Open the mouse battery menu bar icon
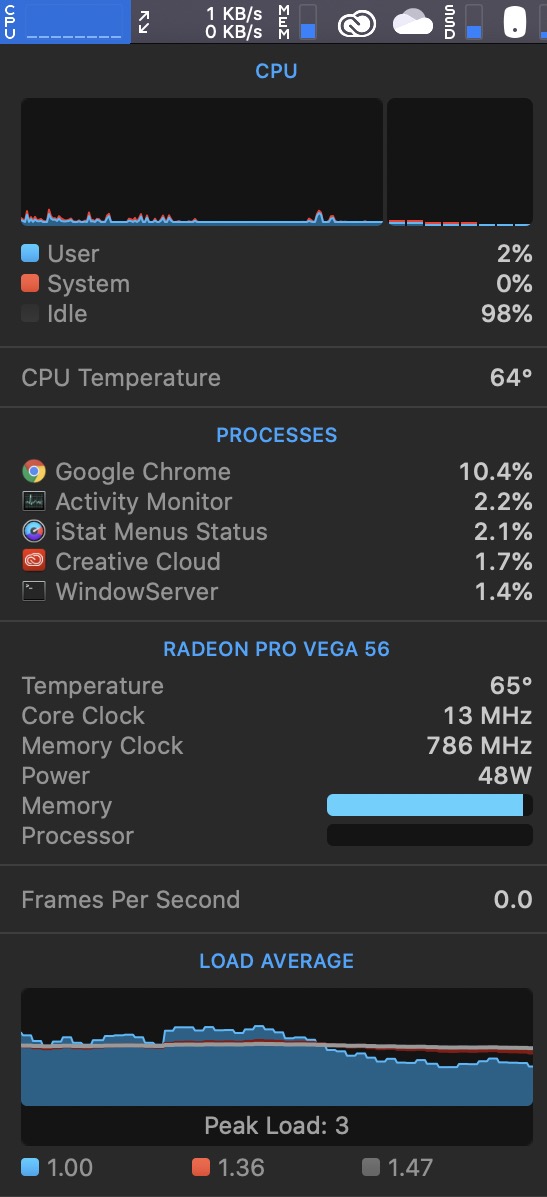 click(515, 22)
